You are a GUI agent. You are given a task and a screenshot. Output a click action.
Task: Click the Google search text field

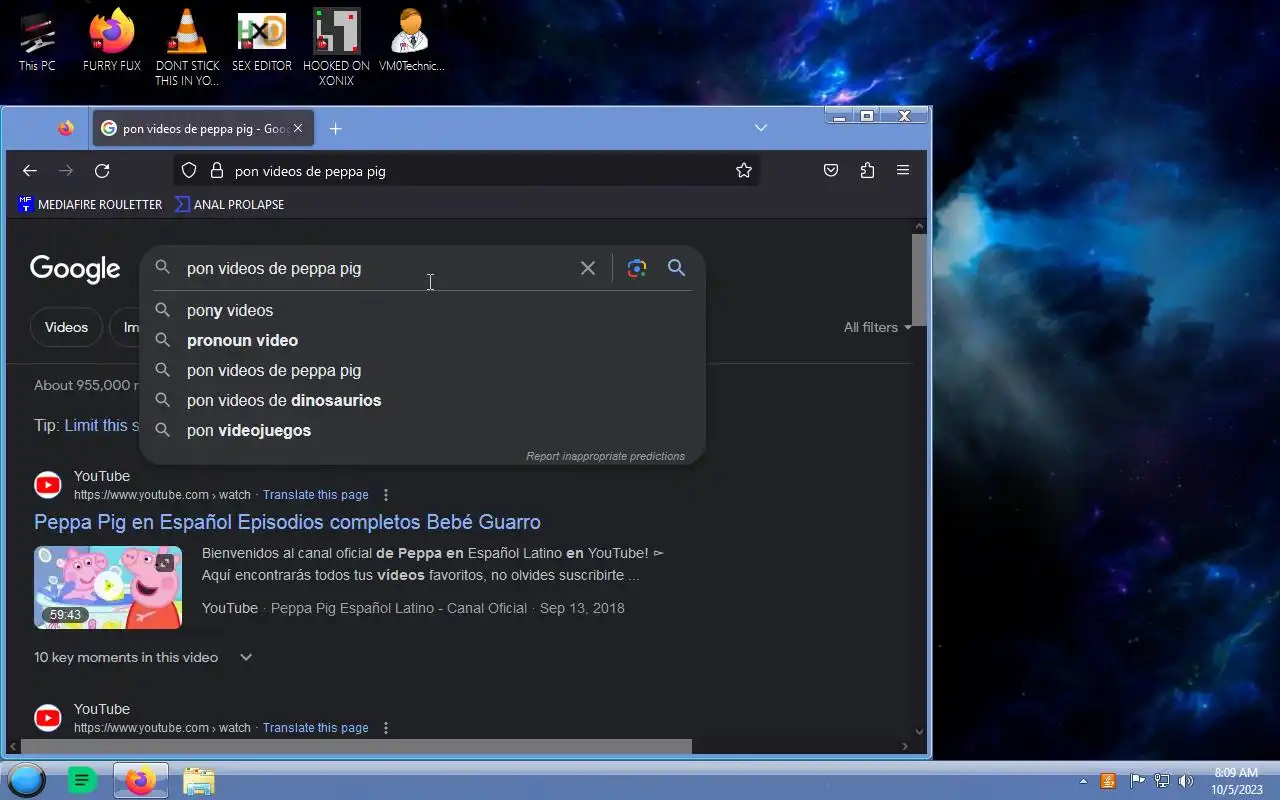click(x=375, y=268)
